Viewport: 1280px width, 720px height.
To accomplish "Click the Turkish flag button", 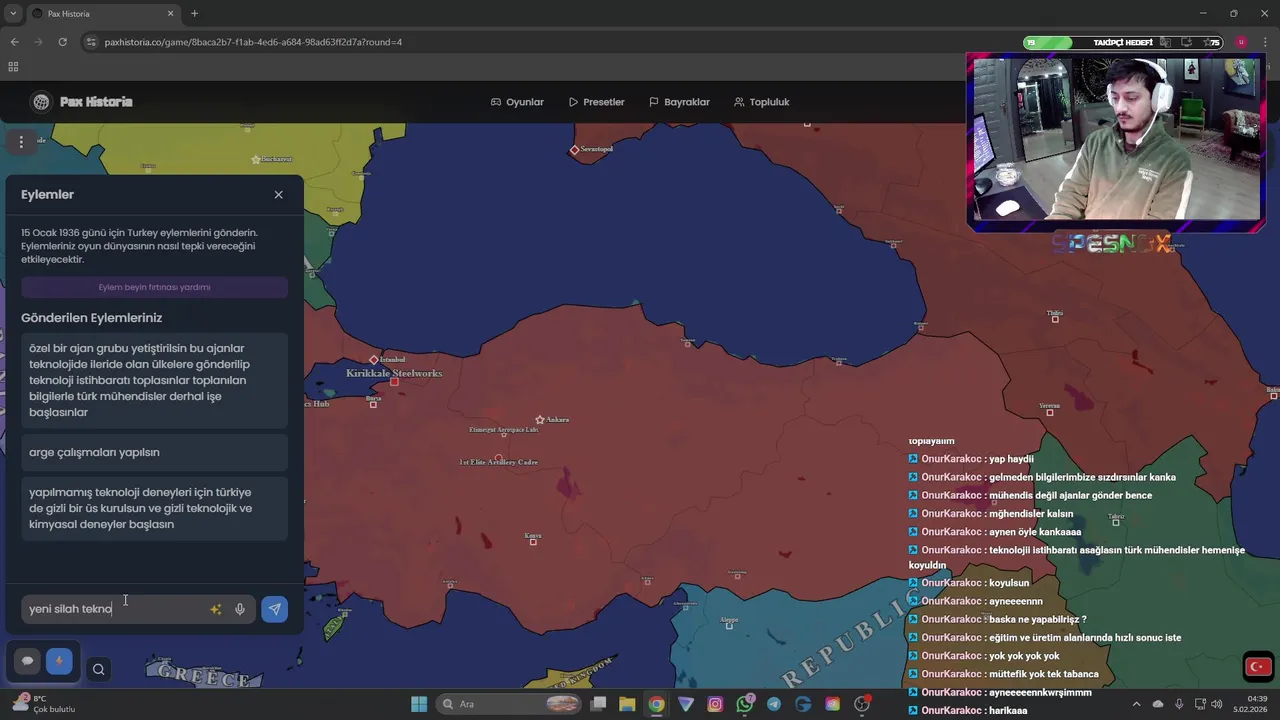I will coord(1258,667).
